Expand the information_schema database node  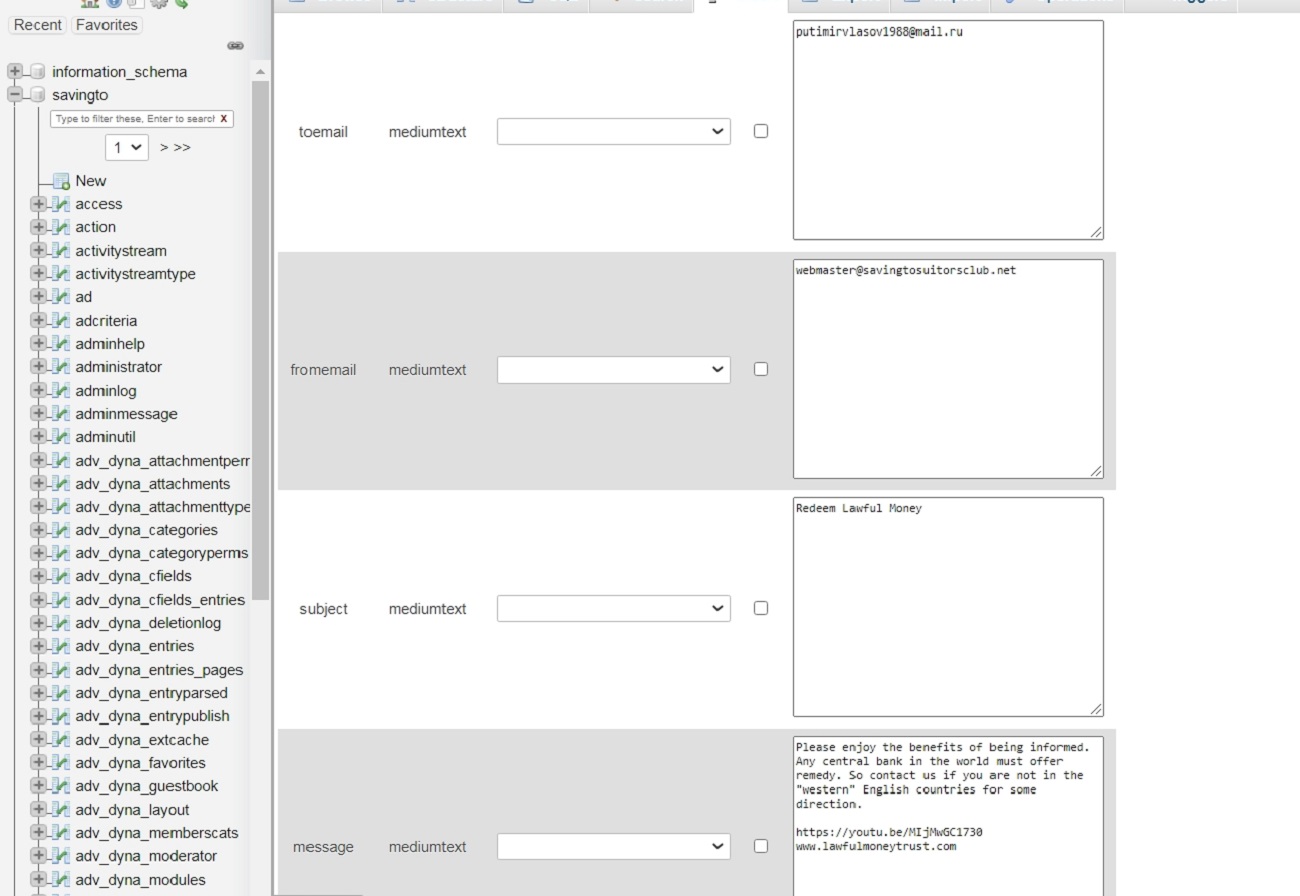tap(15, 72)
